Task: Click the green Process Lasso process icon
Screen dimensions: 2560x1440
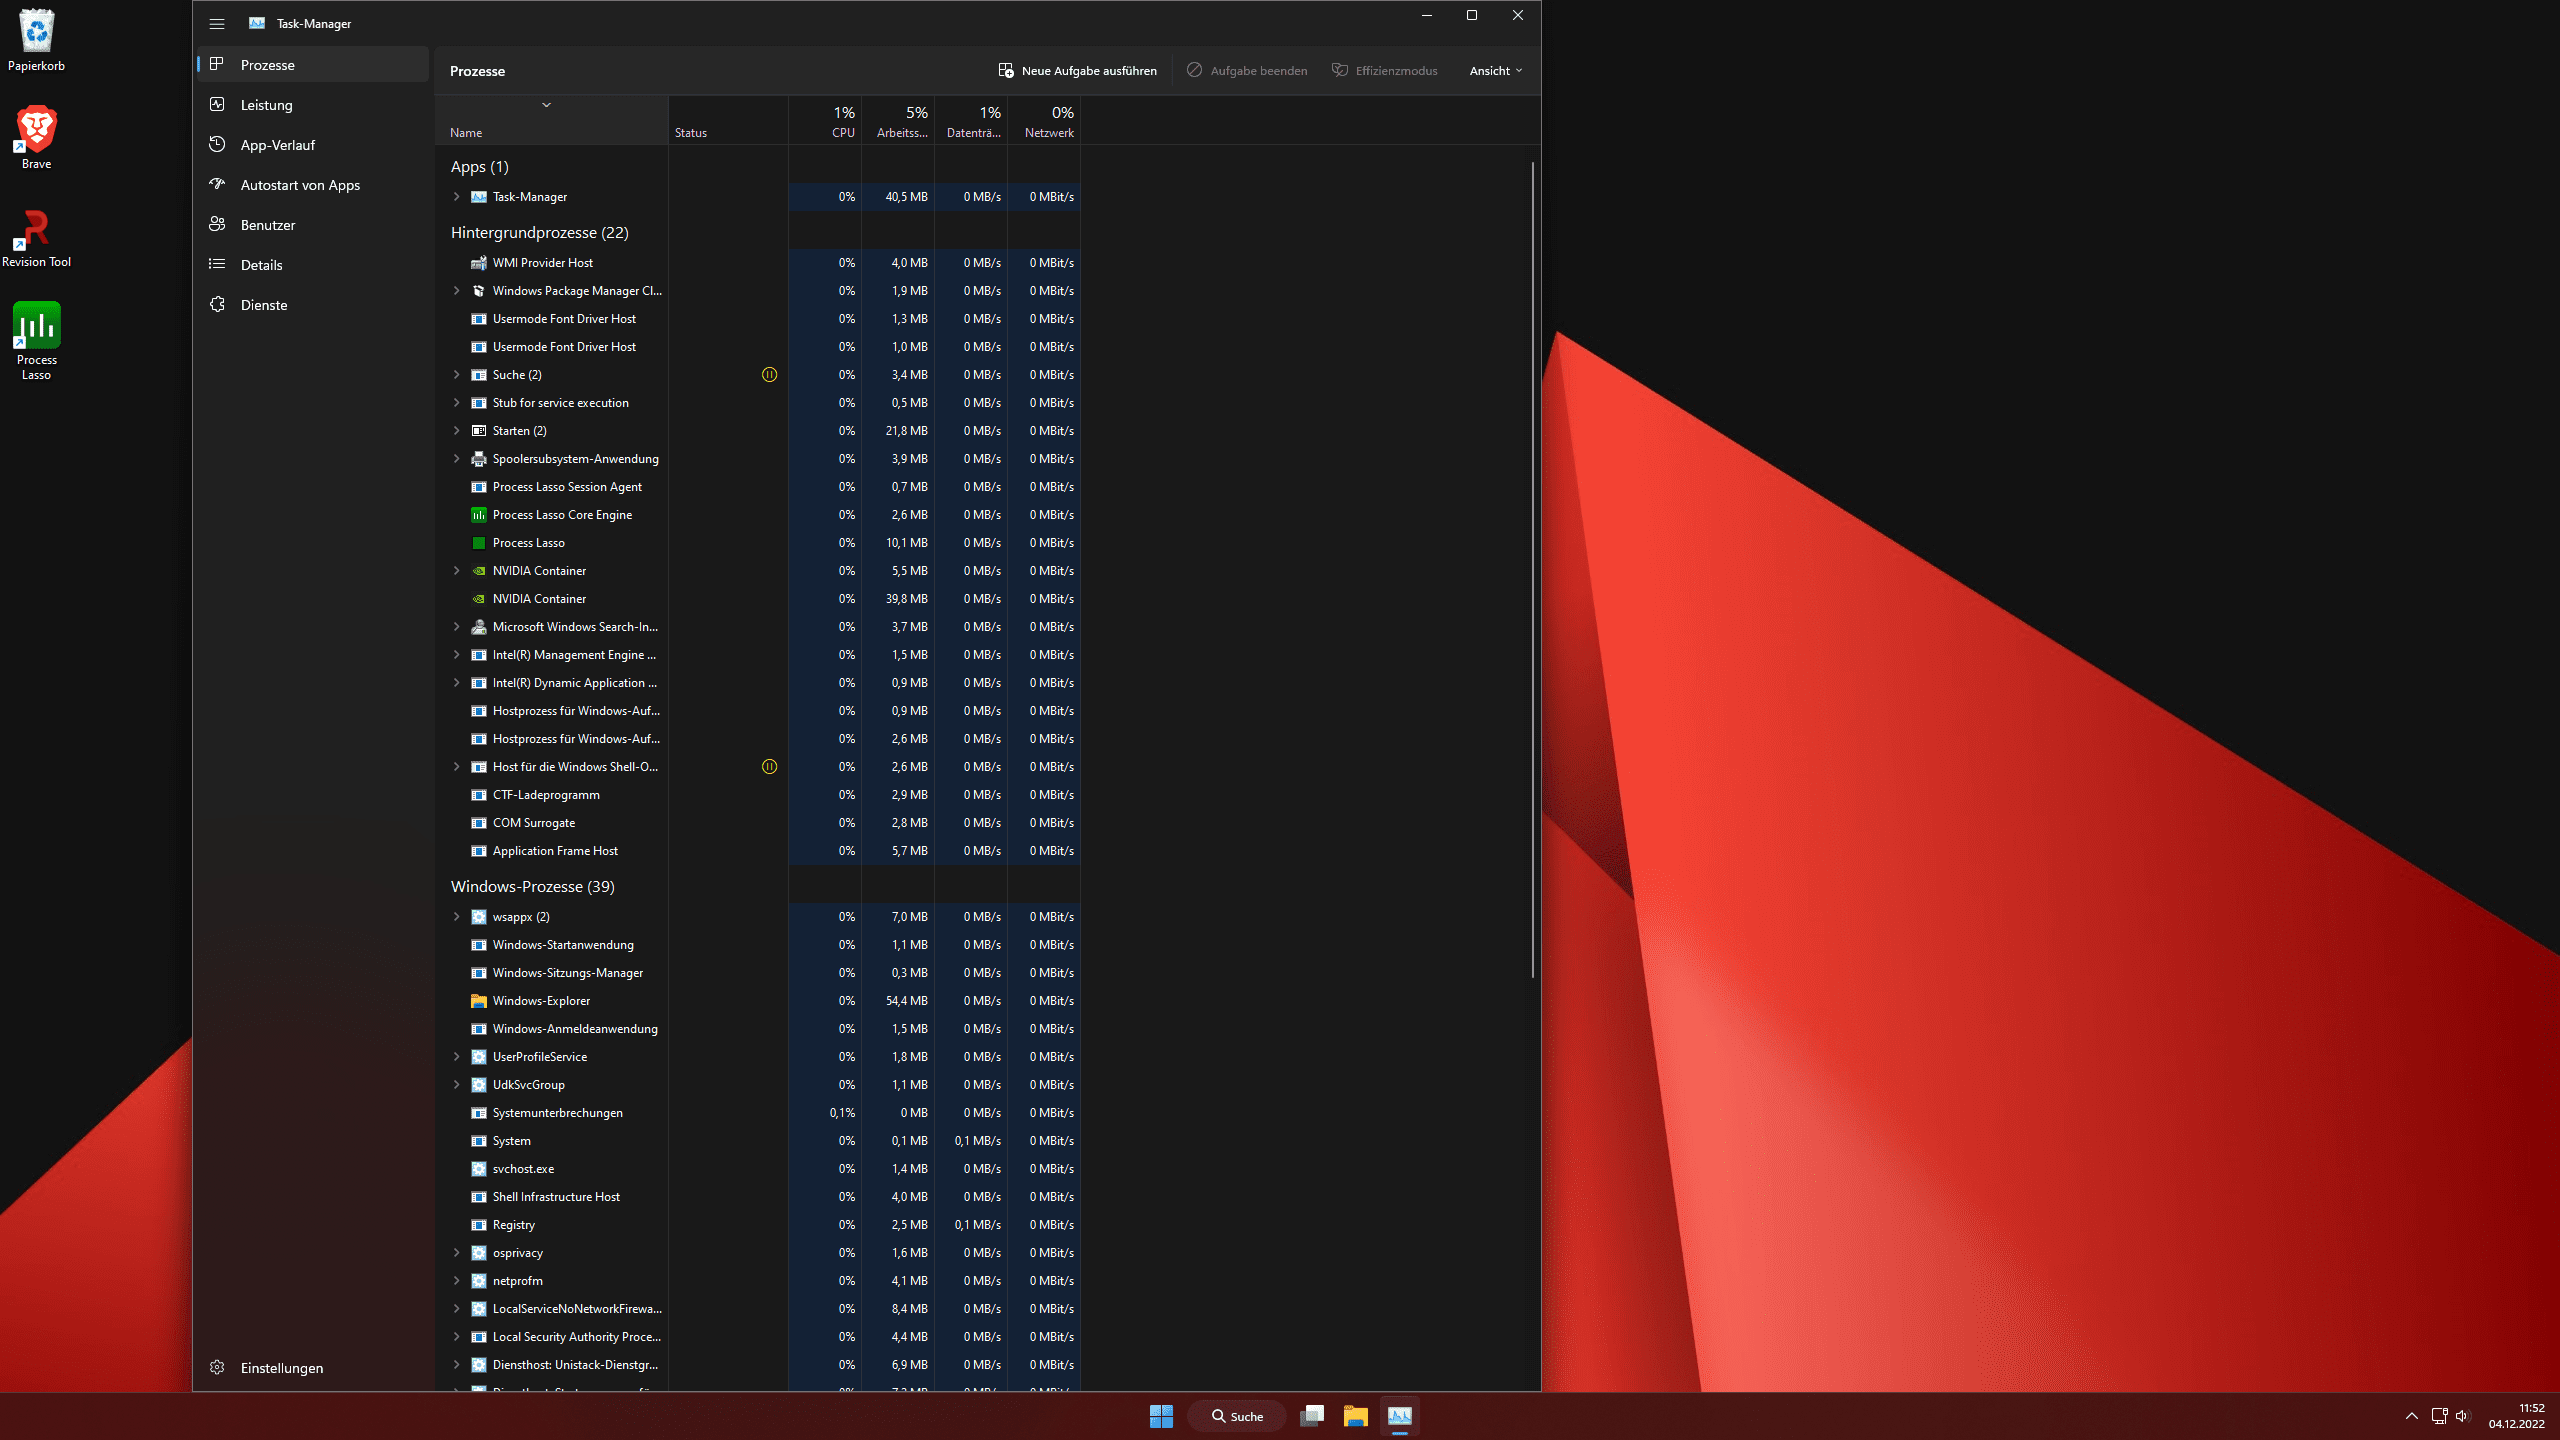Action: pos(479,543)
